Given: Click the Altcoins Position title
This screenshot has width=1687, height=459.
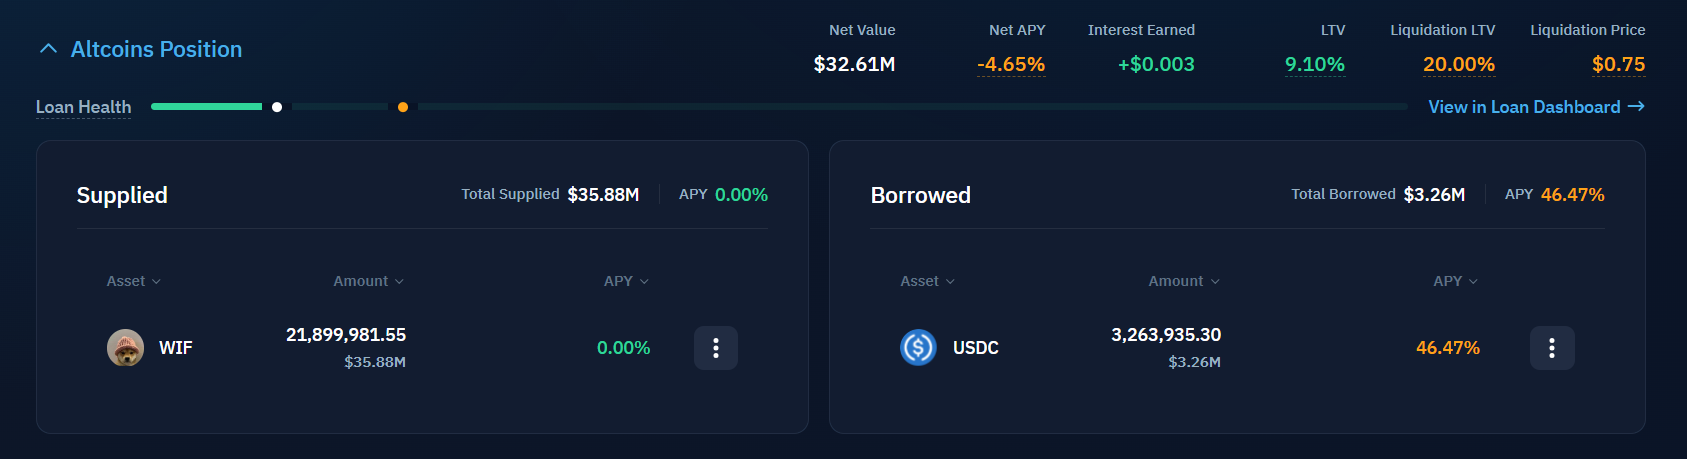Looking at the screenshot, I should click(x=156, y=49).
